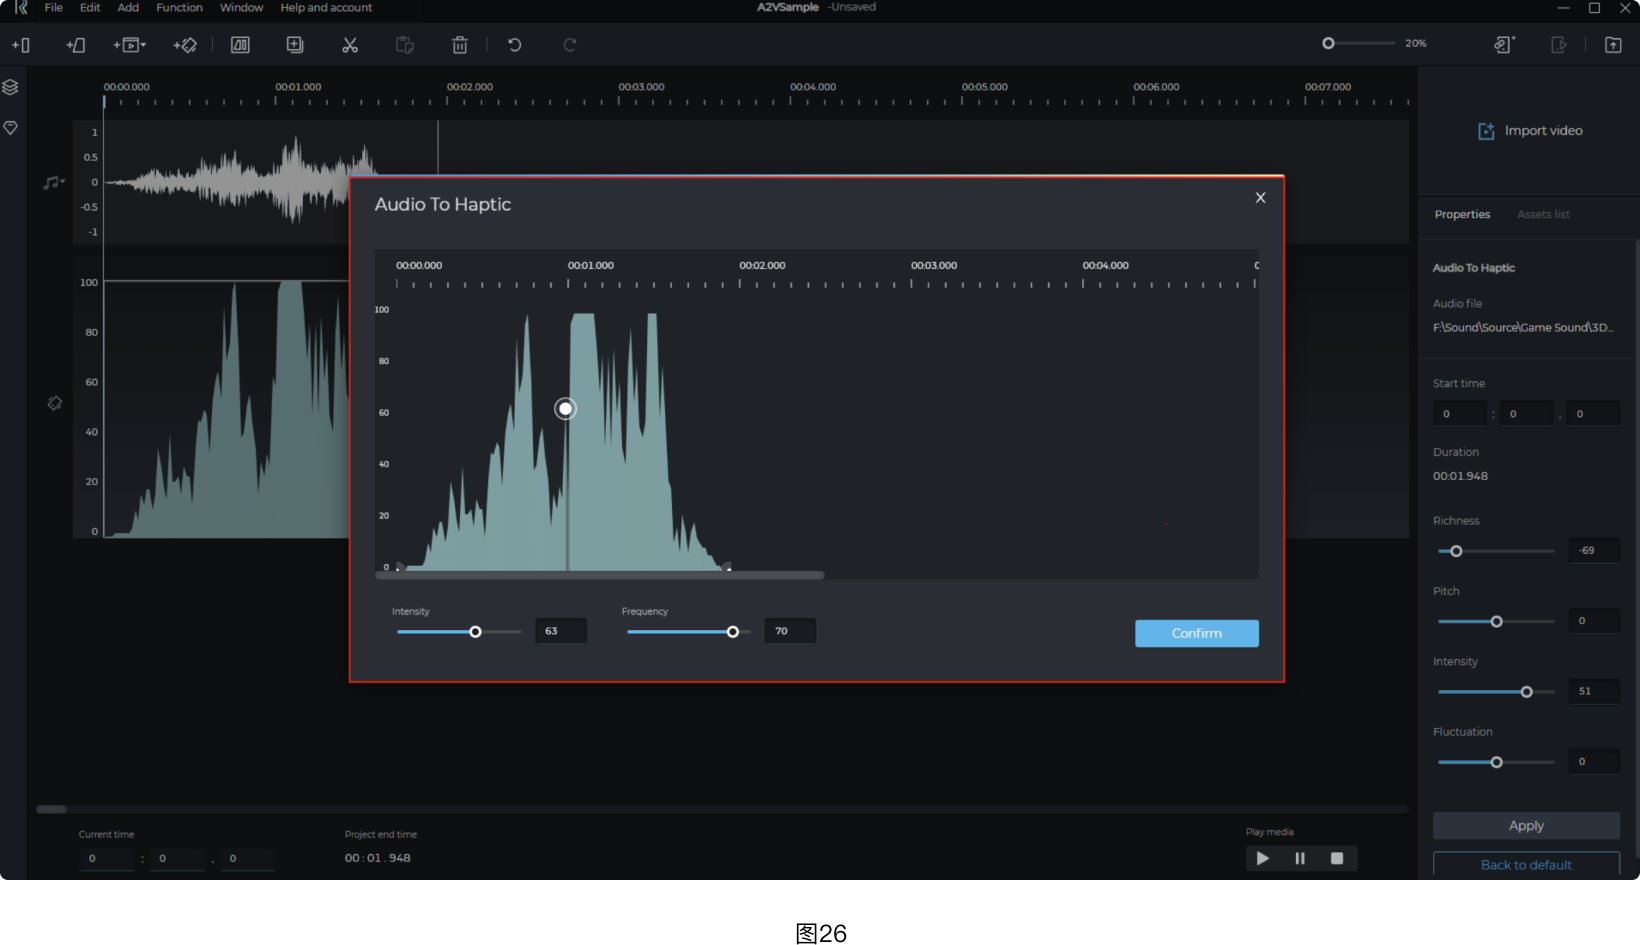
Task: Open the audio track options dropdown
Action: tap(62, 182)
